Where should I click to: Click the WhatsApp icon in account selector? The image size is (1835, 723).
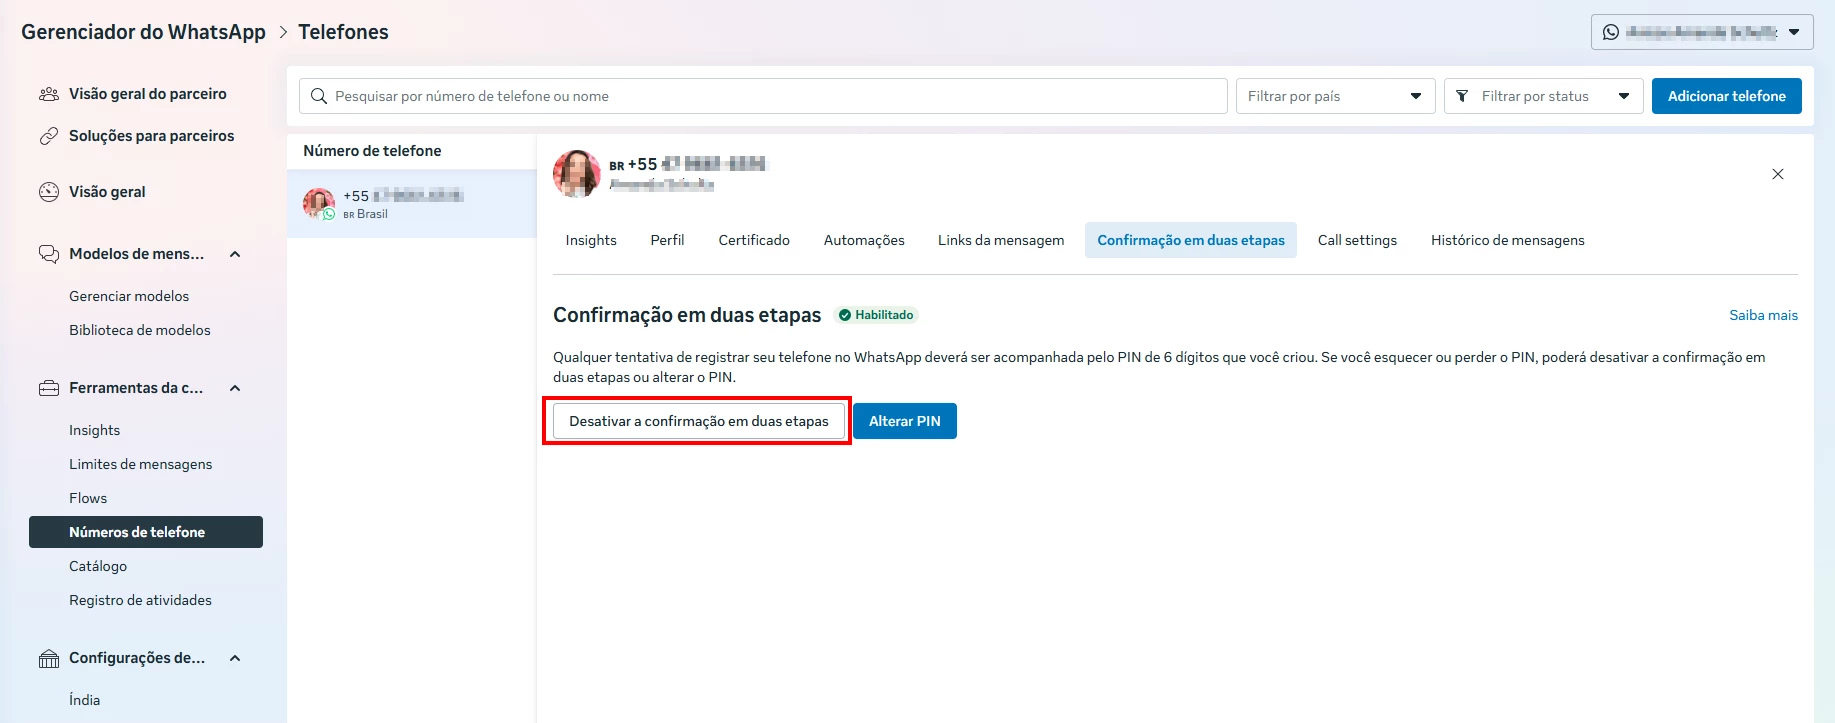(1611, 32)
